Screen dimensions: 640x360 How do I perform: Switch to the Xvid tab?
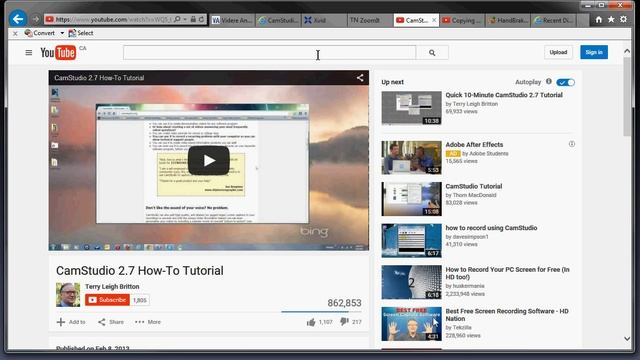pyautogui.click(x=324, y=20)
